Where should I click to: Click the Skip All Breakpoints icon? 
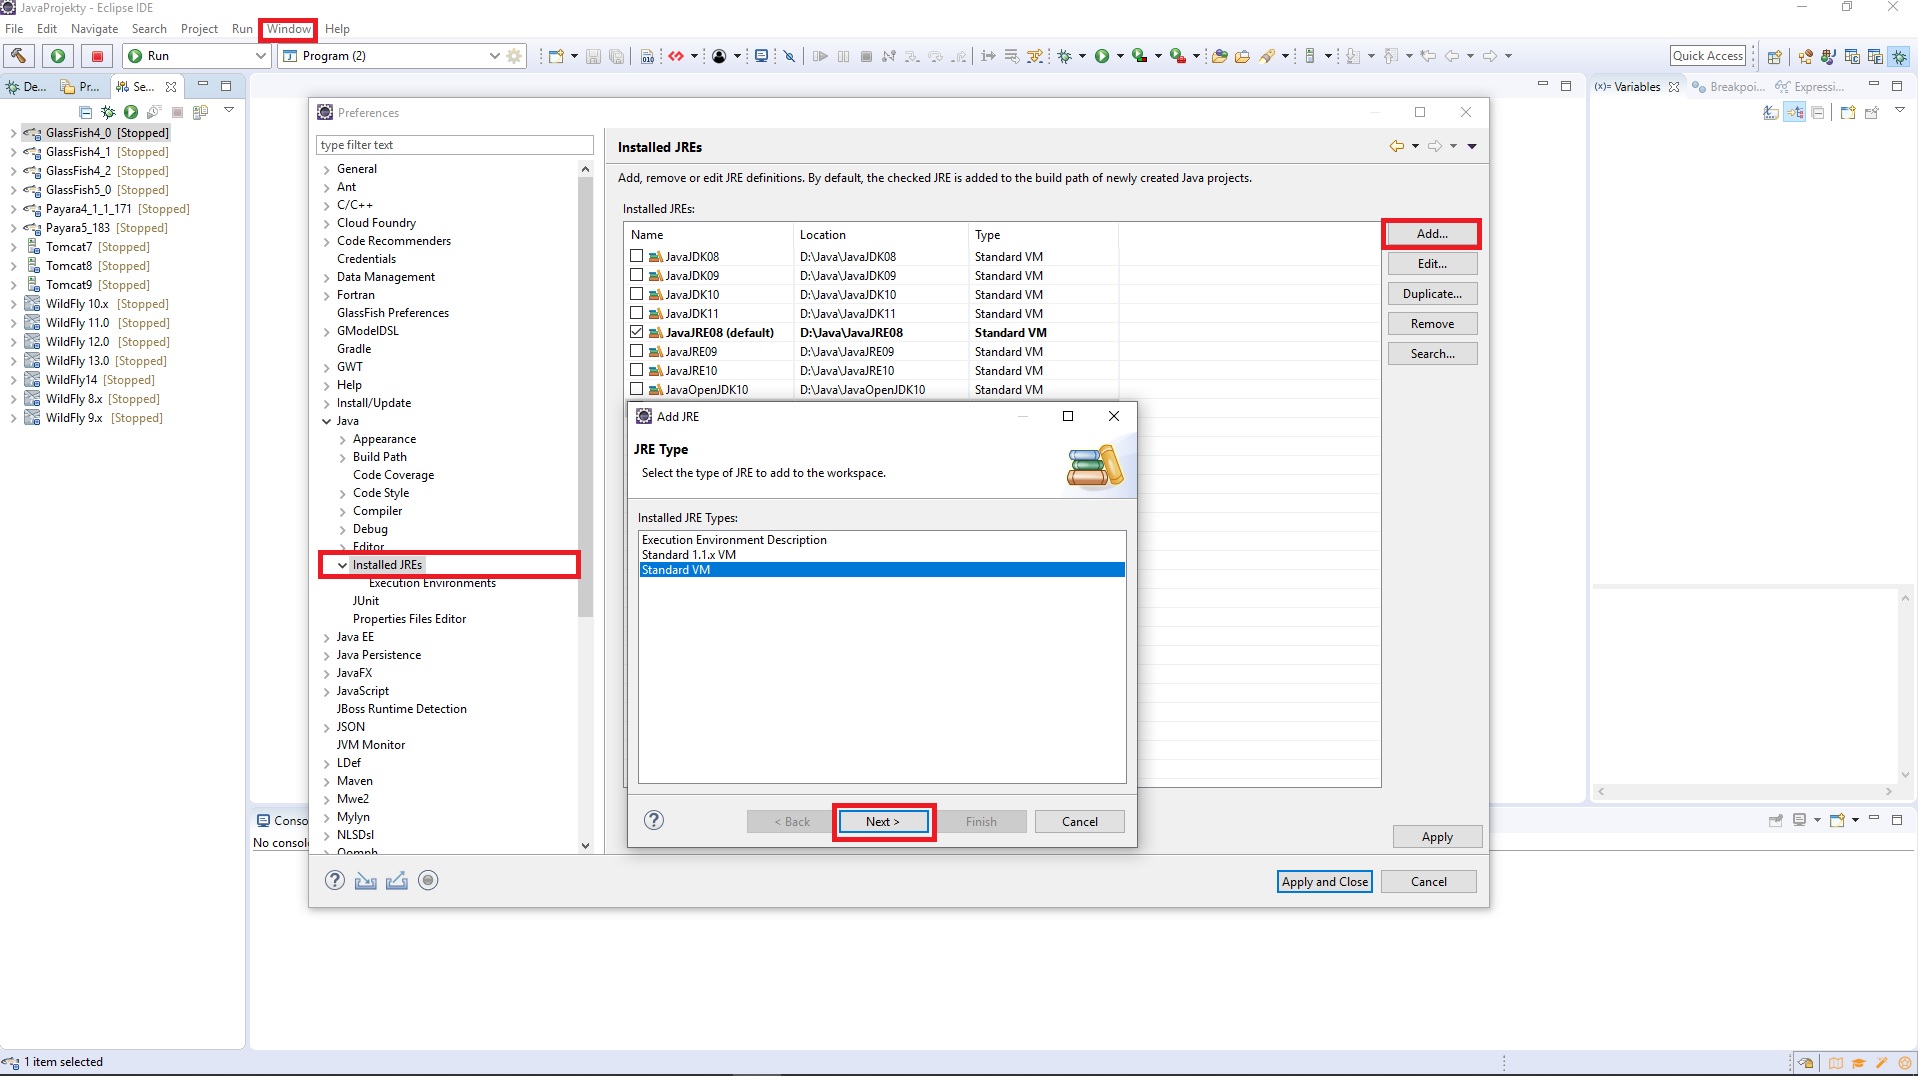tap(789, 56)
